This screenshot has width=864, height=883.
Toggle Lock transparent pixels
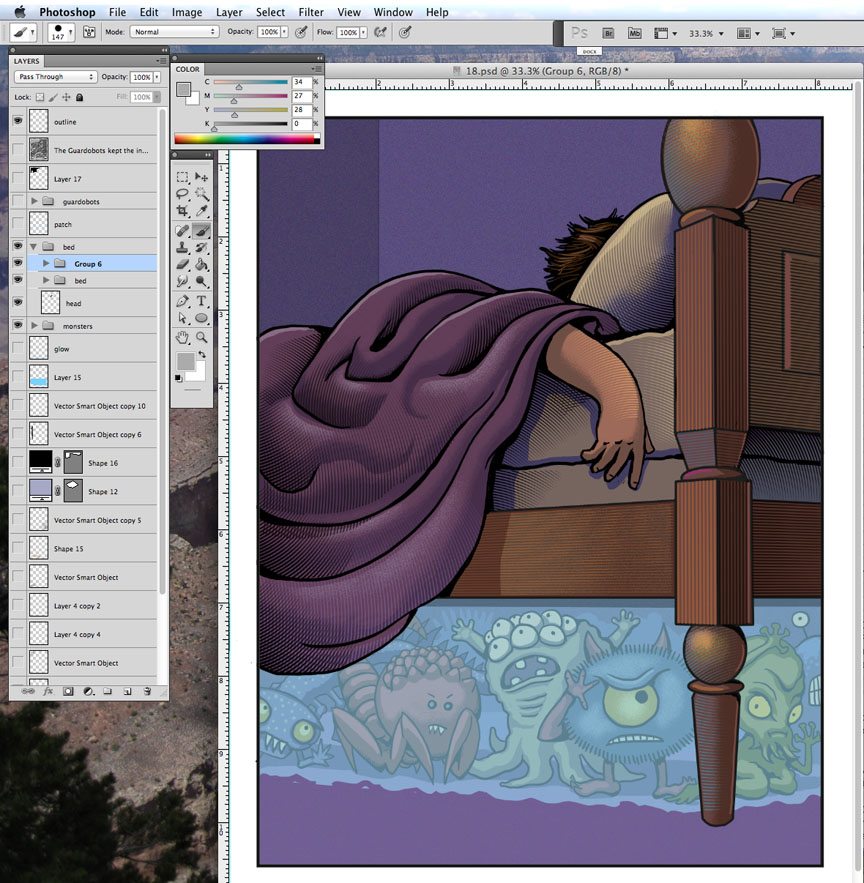[39, 97]
